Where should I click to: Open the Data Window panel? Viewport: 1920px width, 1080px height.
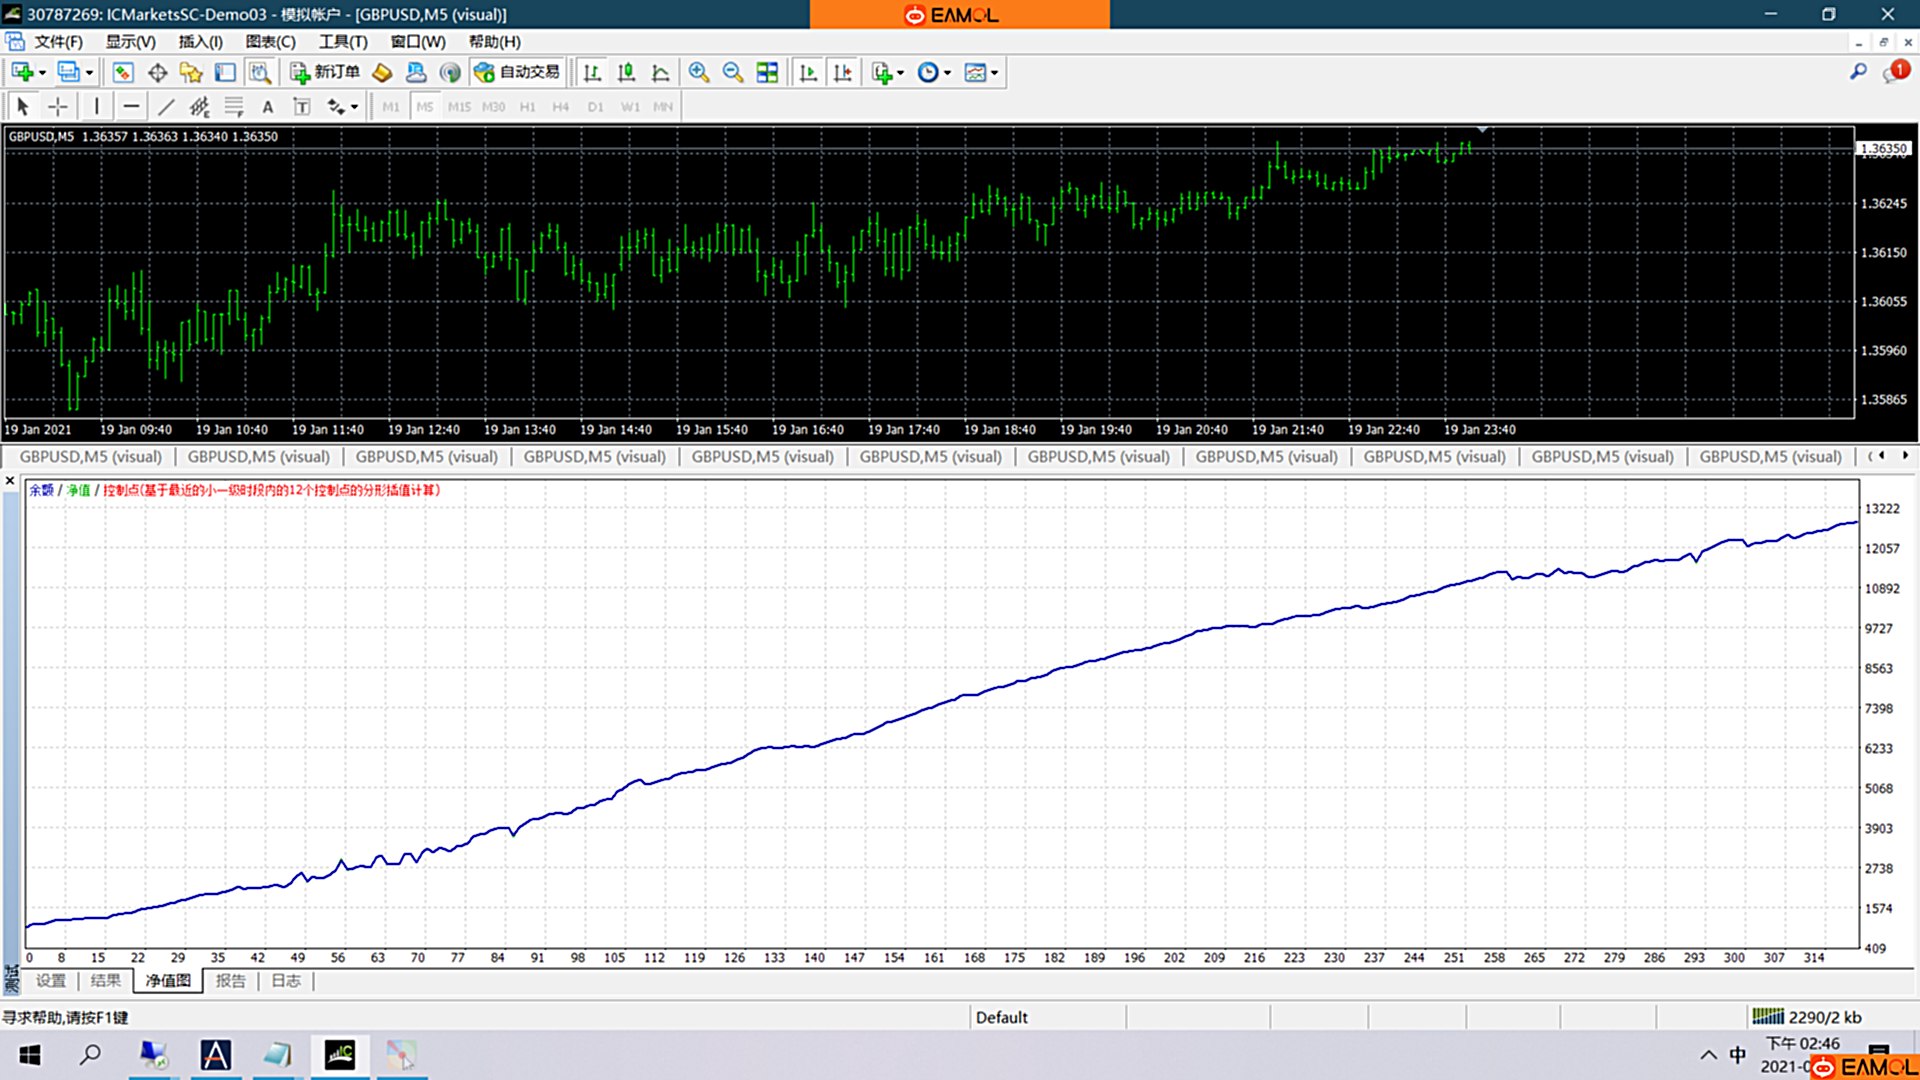click(157, 72)
